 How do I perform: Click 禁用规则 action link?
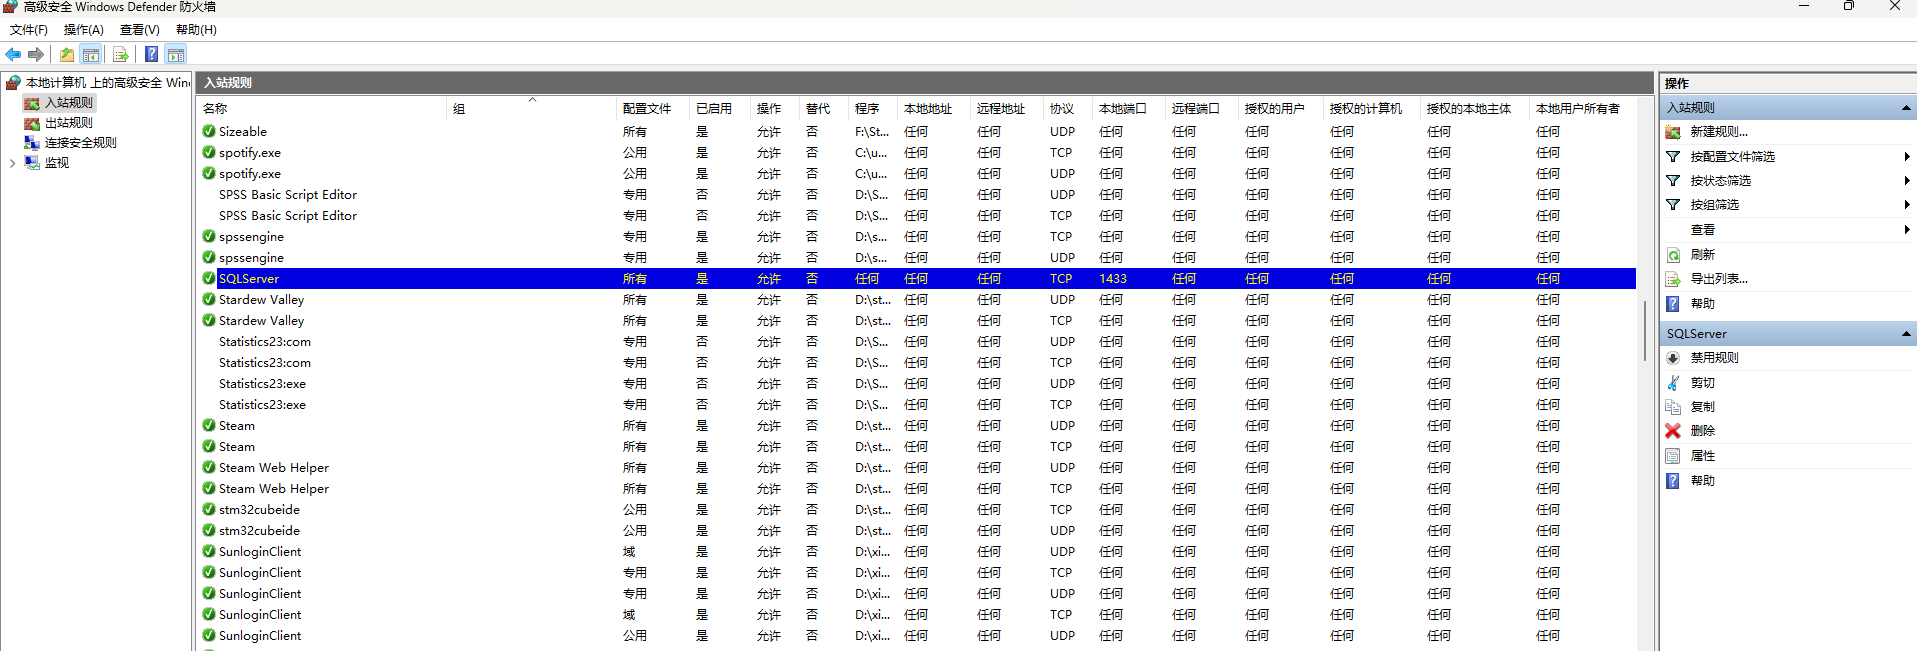pyautogui.click(x=1715, y=358)
